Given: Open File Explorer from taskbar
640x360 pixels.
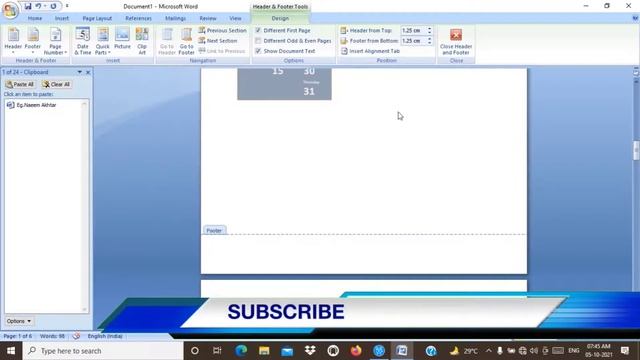Looking at the screenshot, I should (264, 351).
